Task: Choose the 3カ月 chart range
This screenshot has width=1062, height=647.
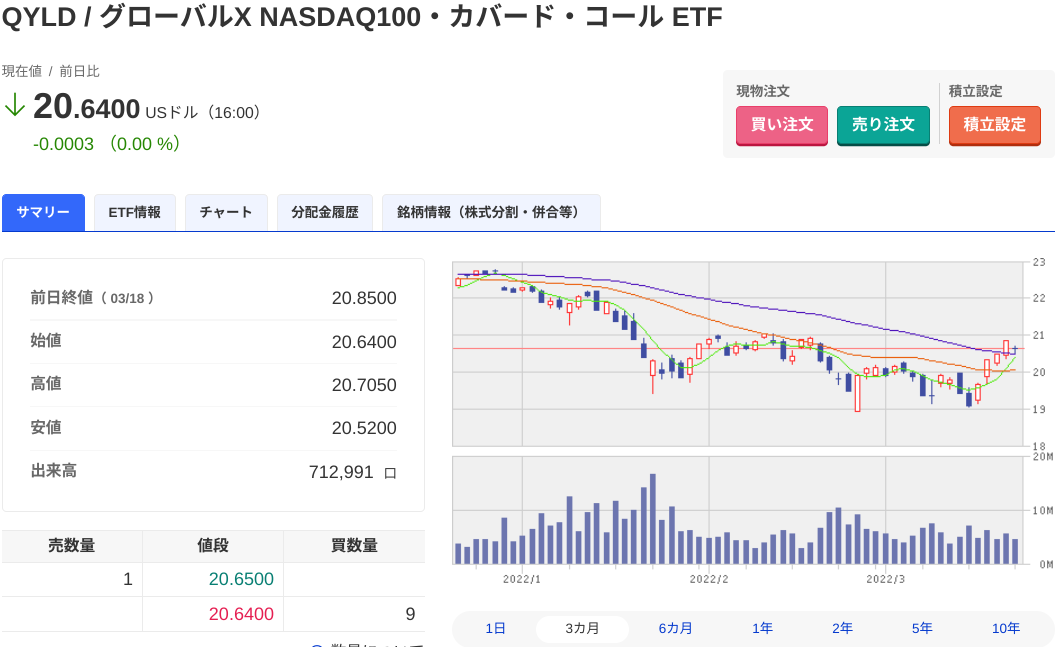Action: 582,628
